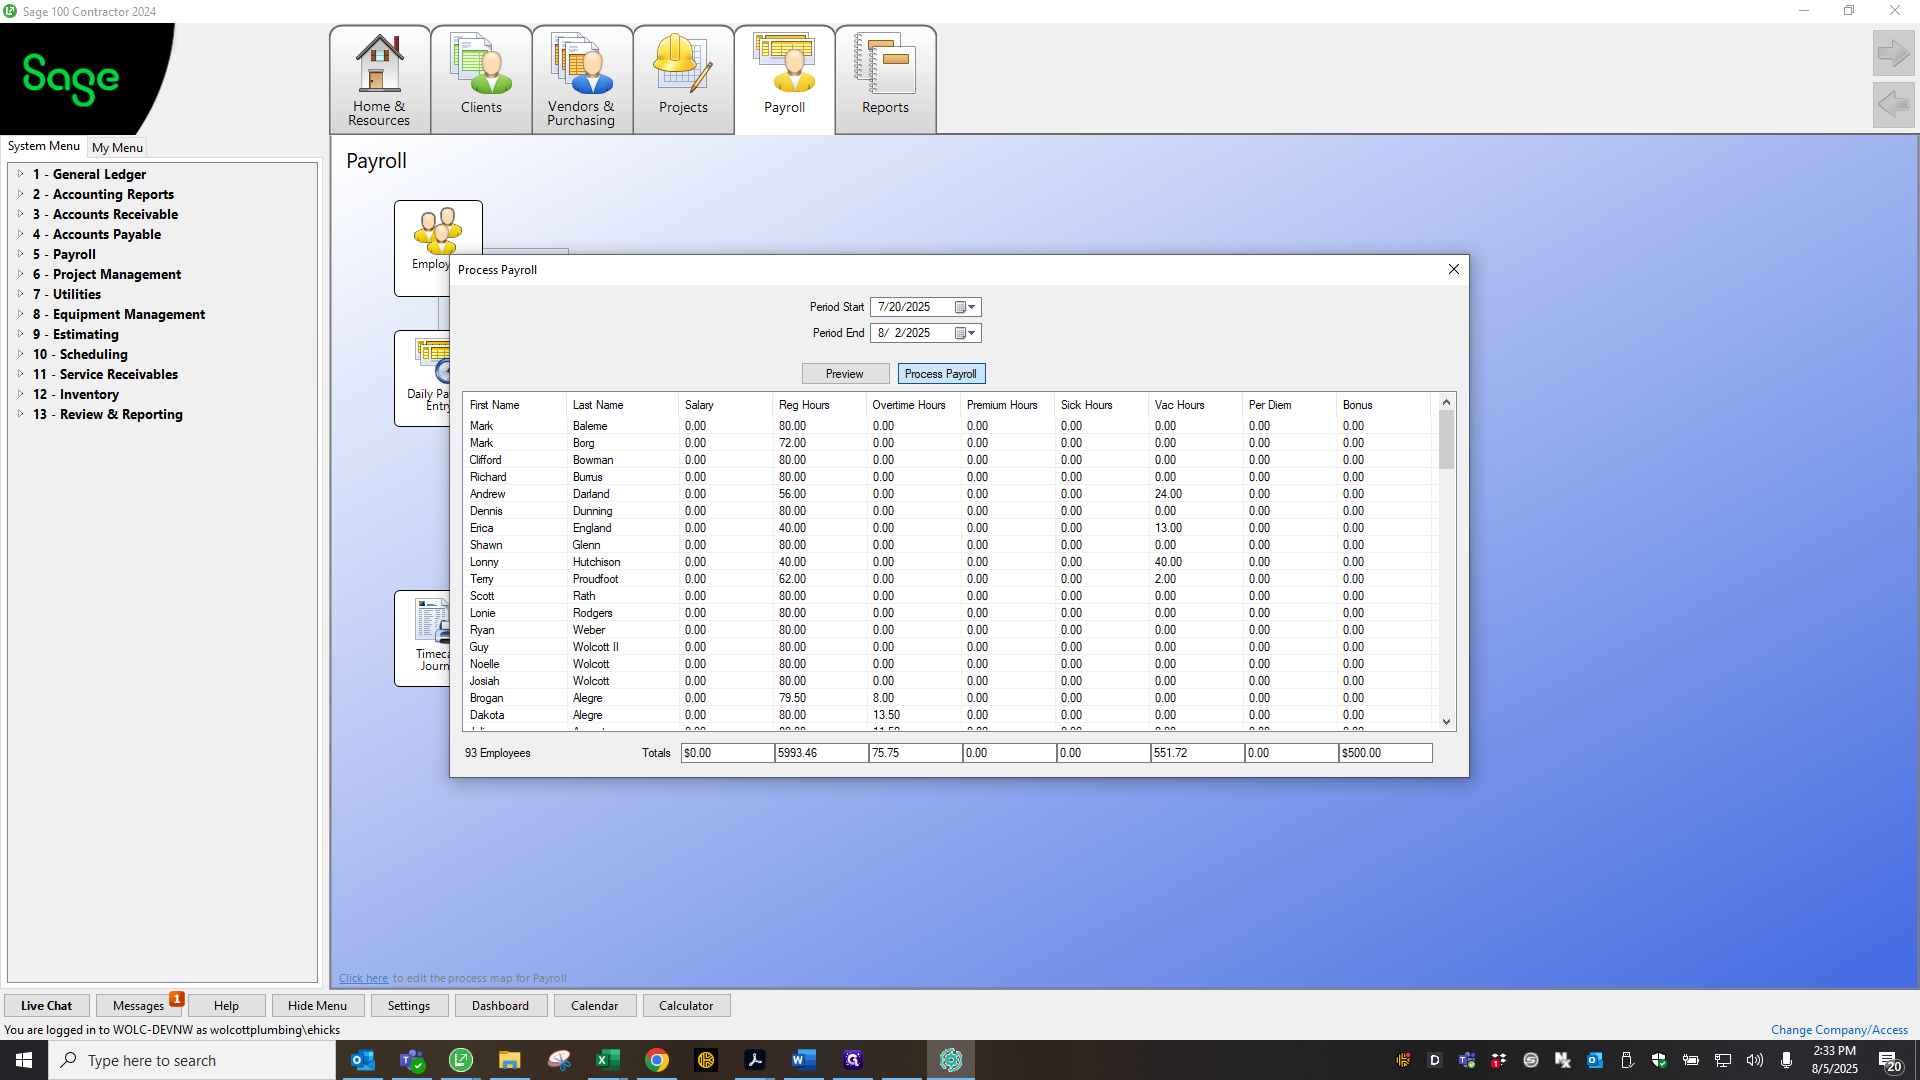1920x1080 pixels.
Task: Click the Process Payroll button
Action: [941, 374]
